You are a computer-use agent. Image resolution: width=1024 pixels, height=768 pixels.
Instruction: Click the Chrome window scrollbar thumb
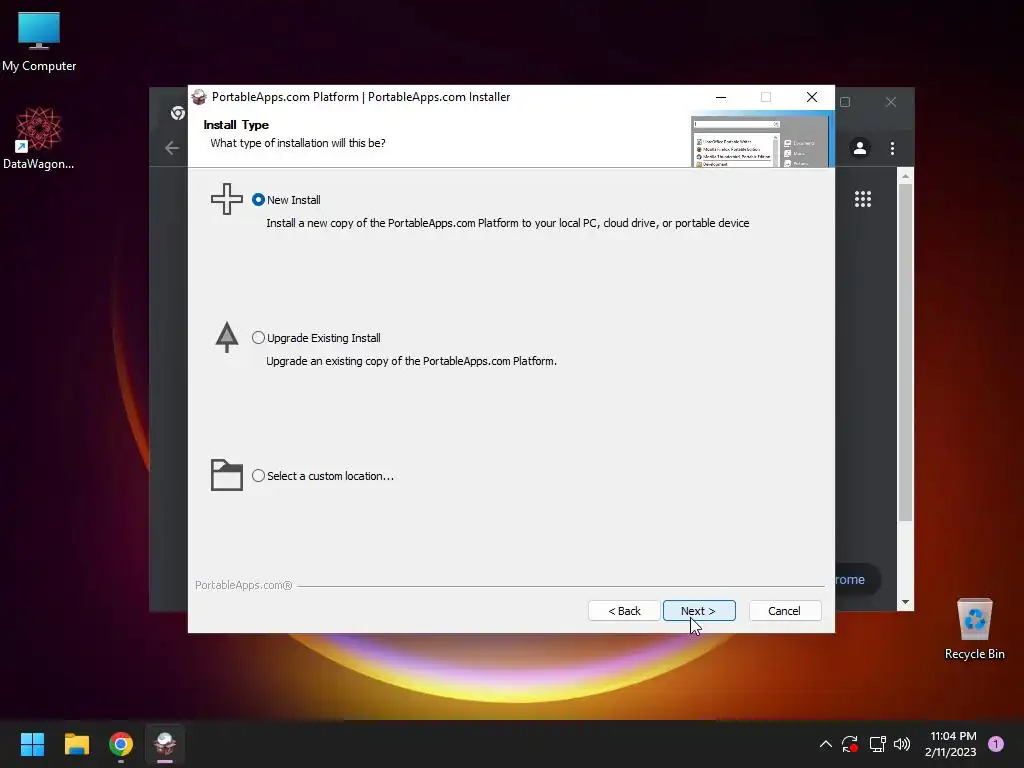[905, 353]
